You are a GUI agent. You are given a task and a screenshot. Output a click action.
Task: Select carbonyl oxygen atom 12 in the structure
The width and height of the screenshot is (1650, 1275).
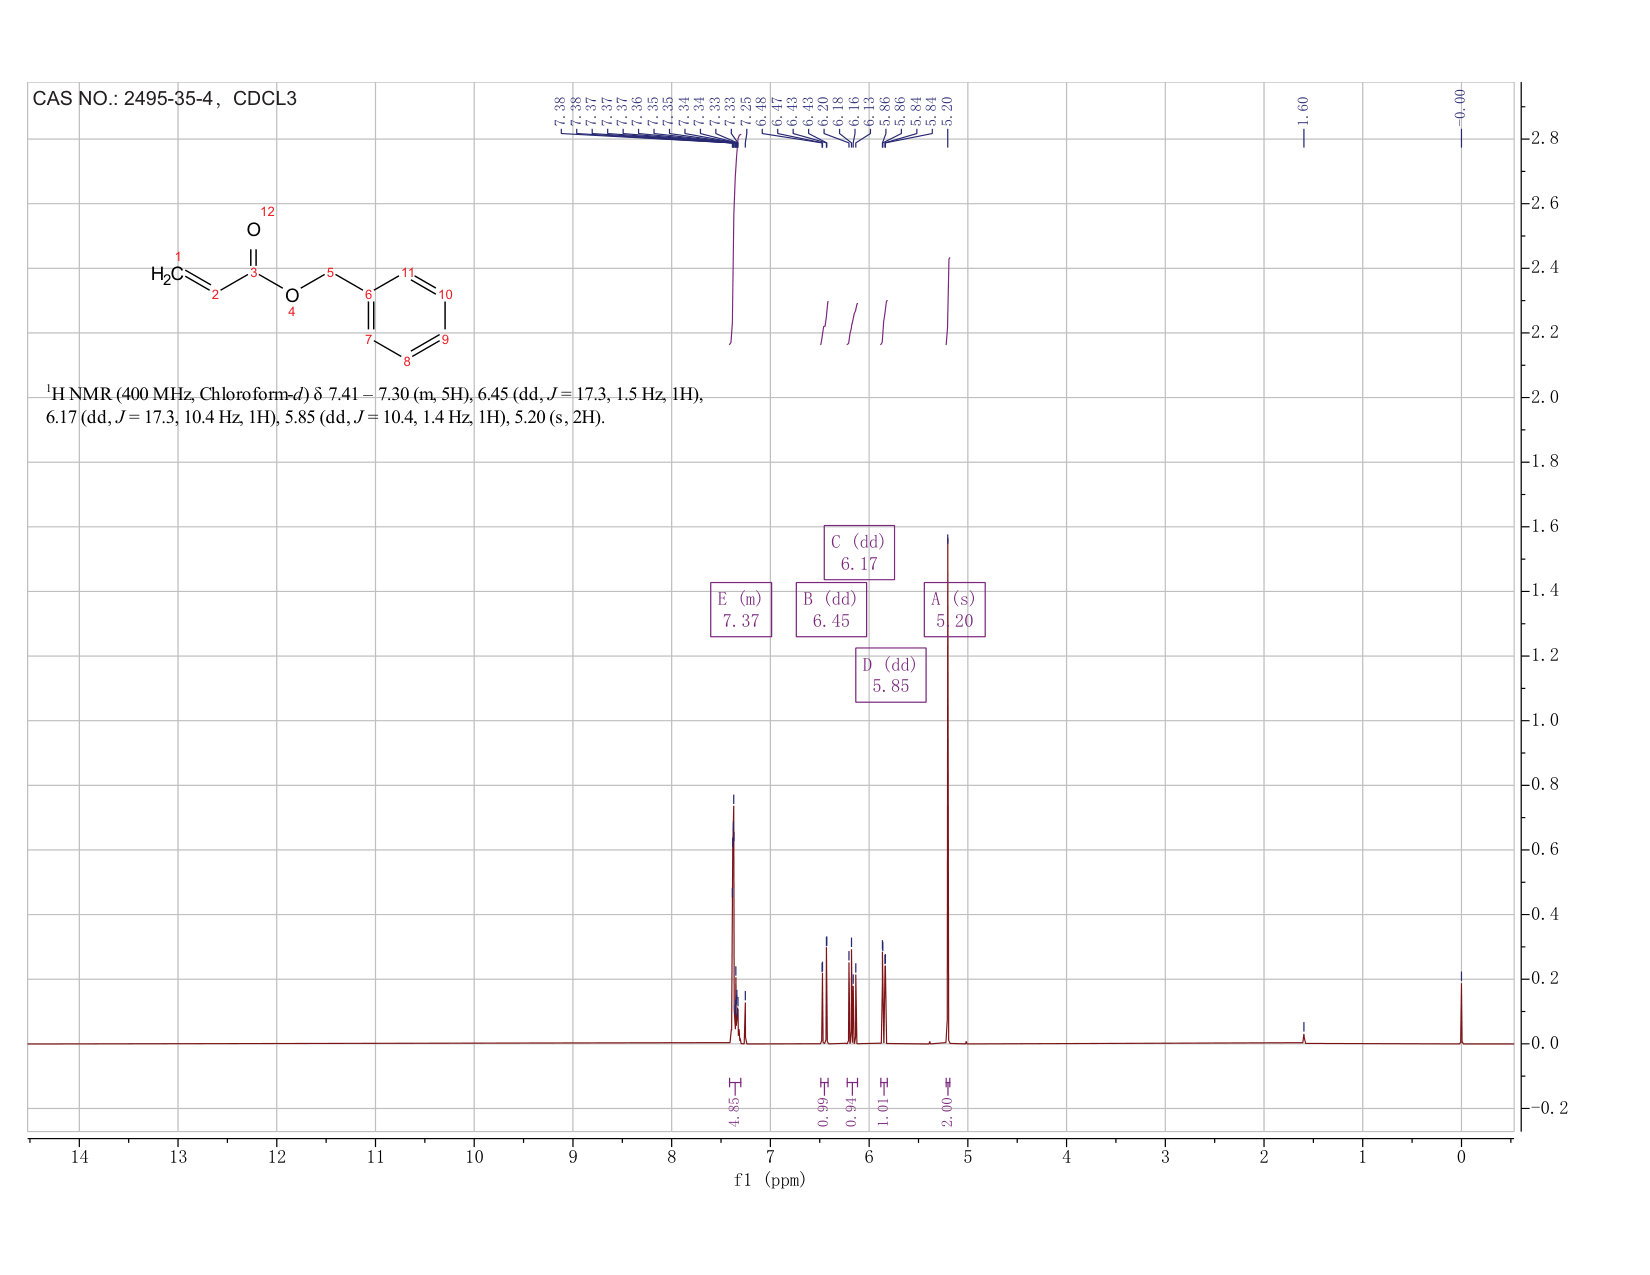253,229
